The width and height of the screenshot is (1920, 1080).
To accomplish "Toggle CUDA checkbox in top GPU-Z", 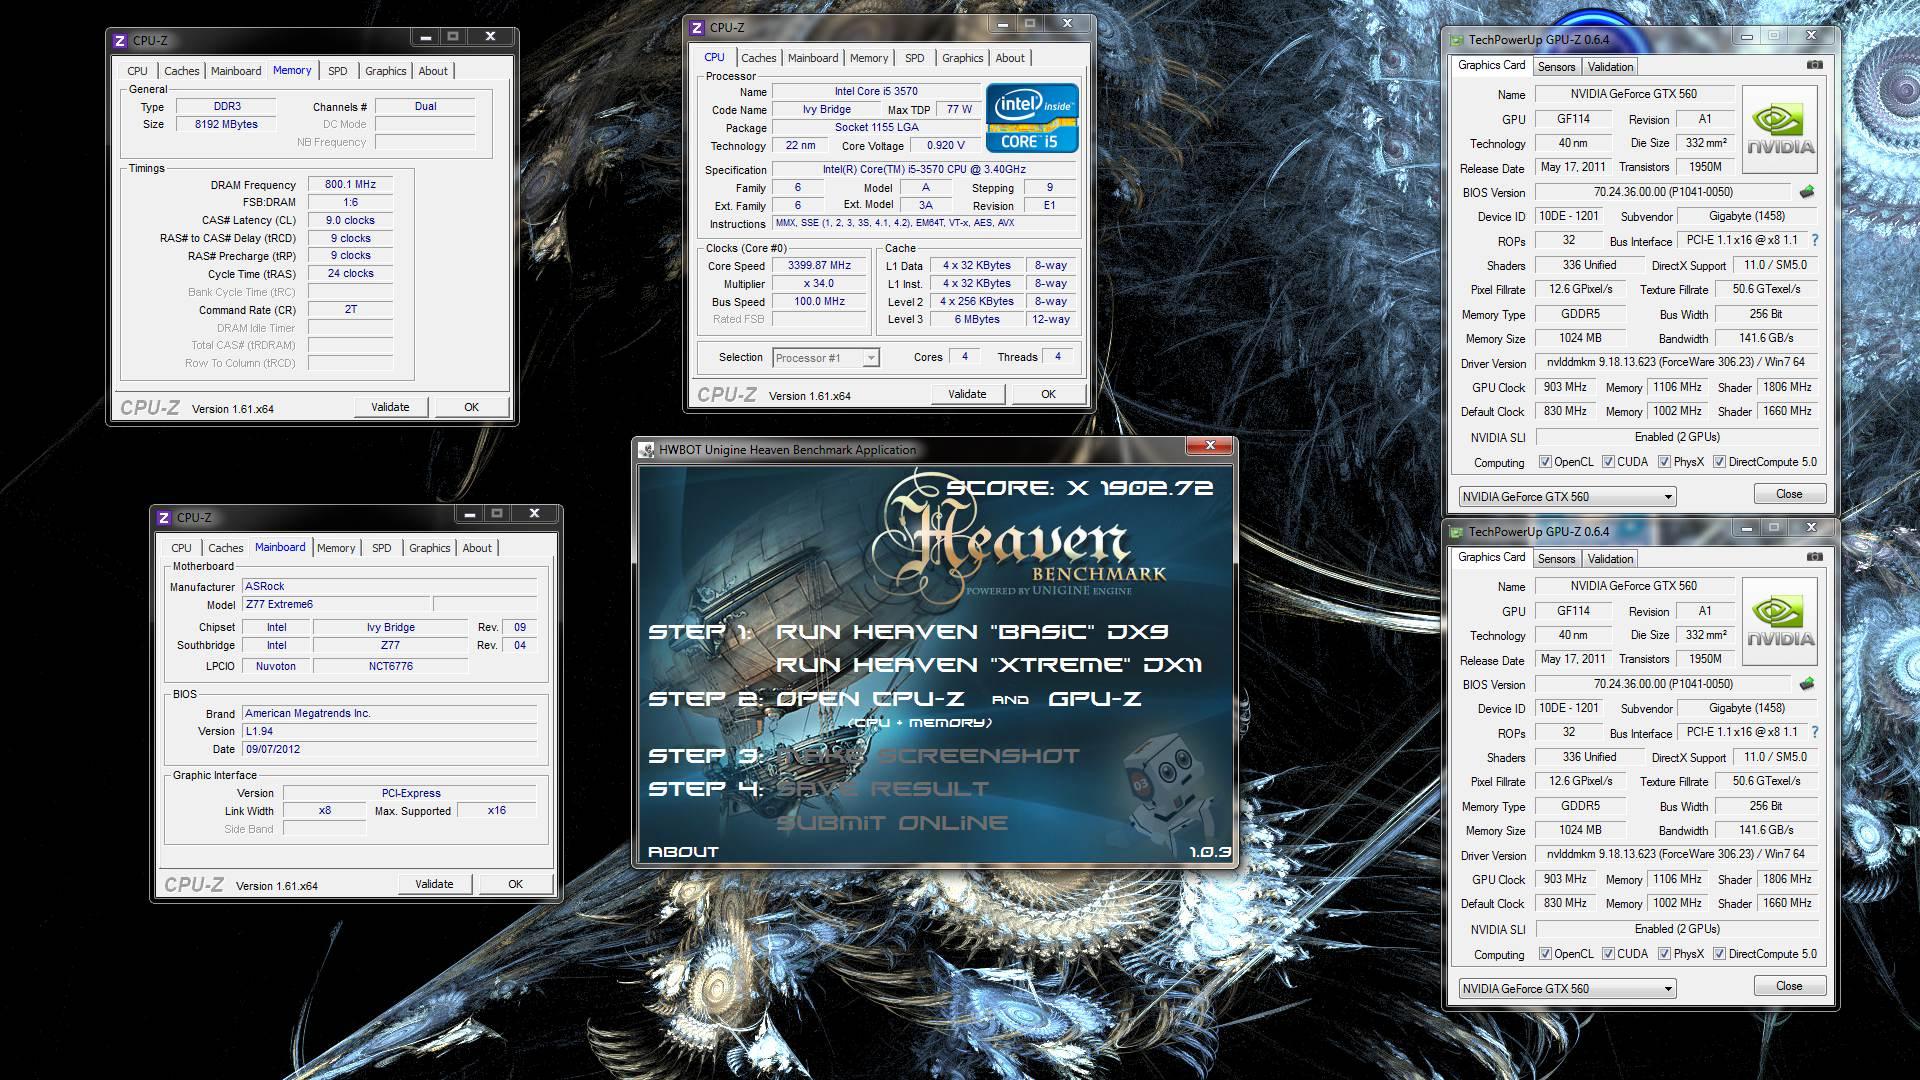I will (1608, 462).
